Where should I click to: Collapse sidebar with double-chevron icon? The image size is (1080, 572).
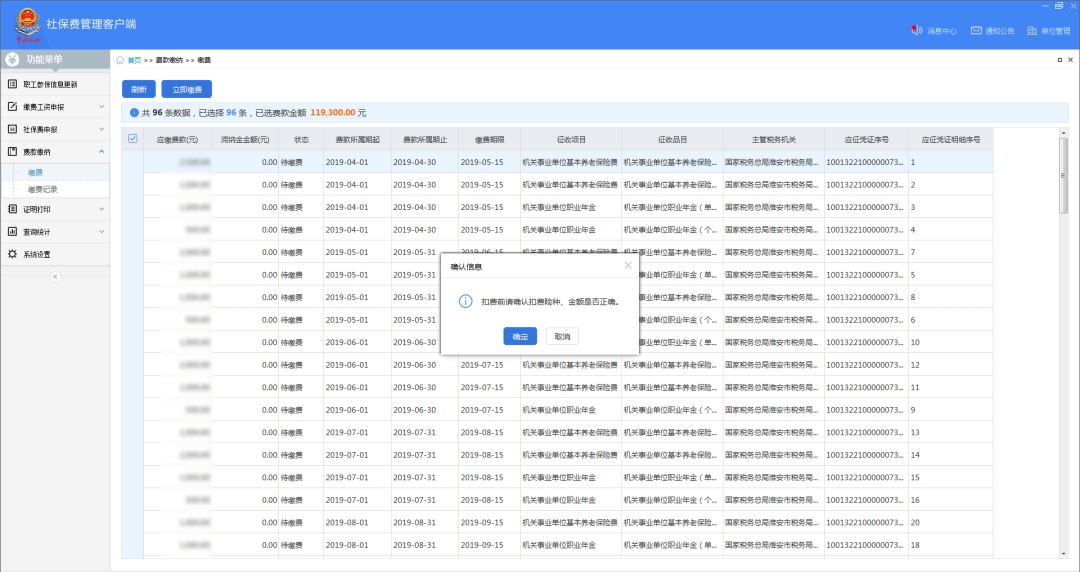pos(55,276)
